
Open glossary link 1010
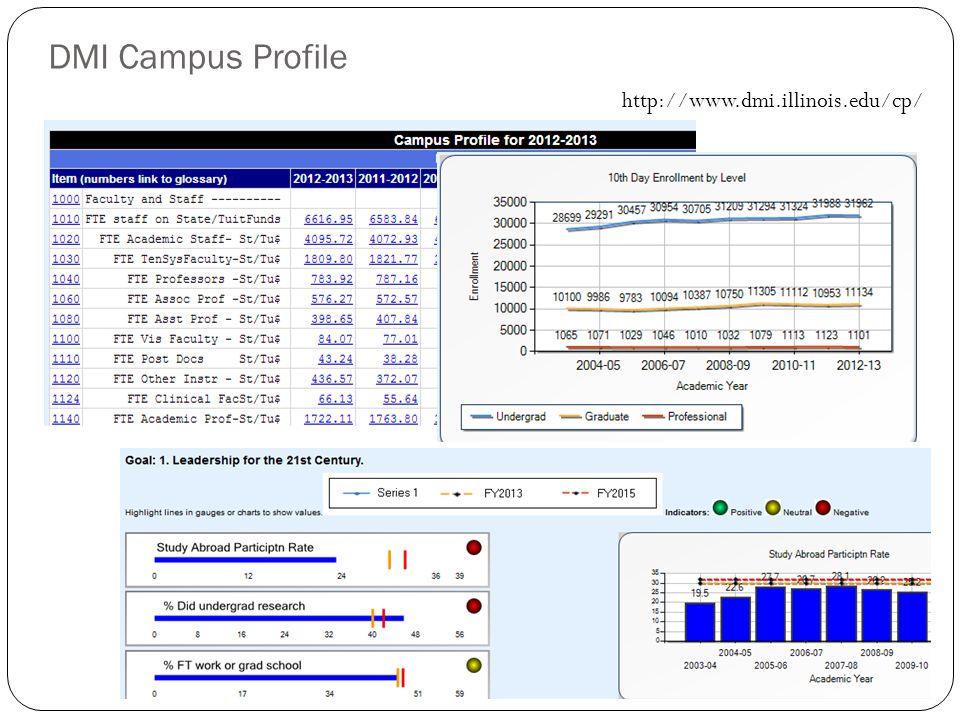(66, 219)
